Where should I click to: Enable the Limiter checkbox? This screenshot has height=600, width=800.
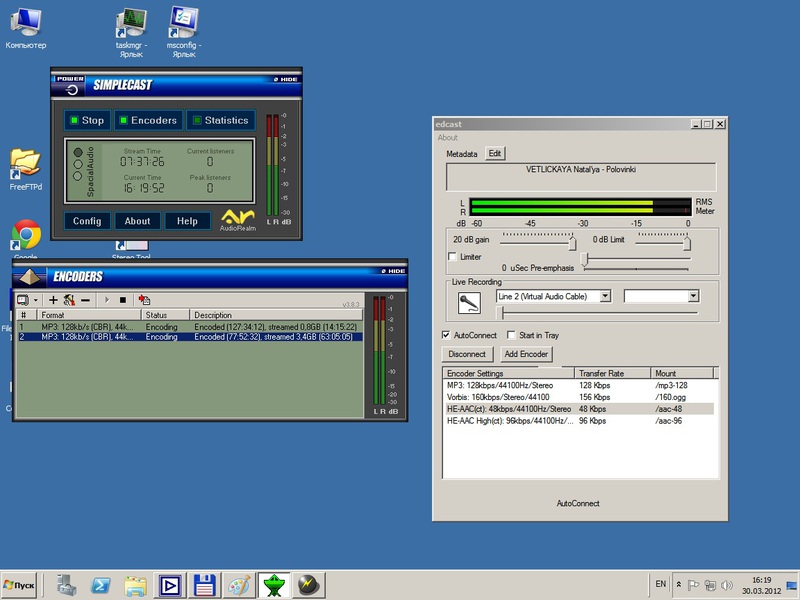452,257
